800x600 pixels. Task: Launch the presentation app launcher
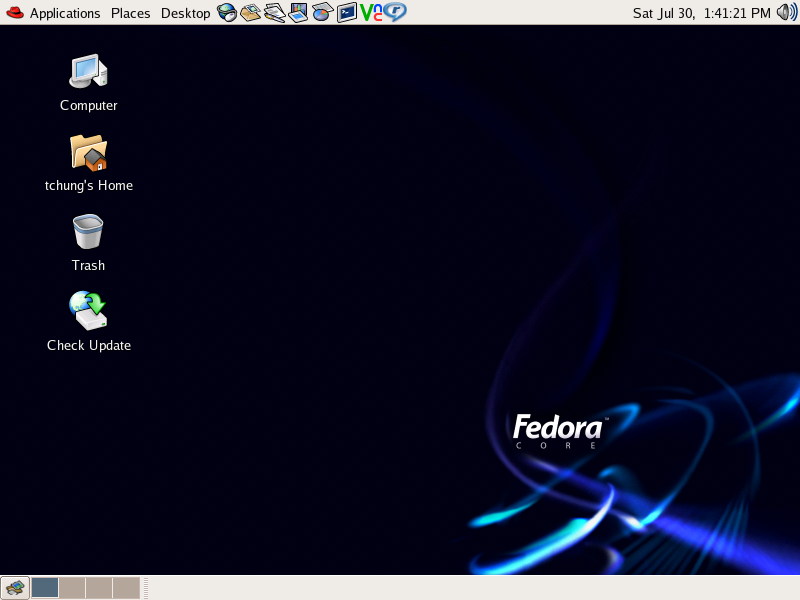click(x=298, y=12)
